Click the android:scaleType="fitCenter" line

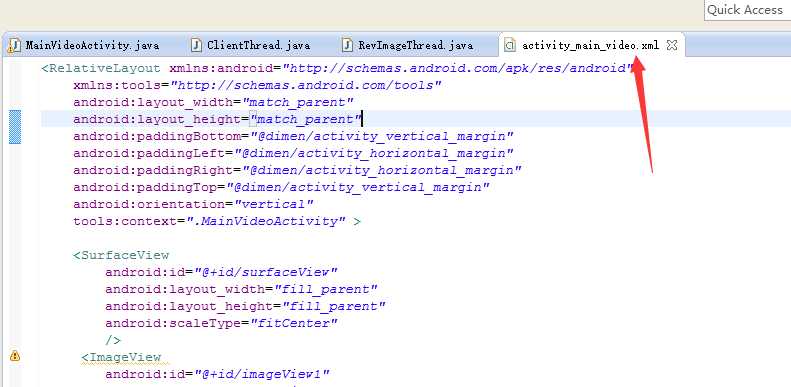pos(221,323)
